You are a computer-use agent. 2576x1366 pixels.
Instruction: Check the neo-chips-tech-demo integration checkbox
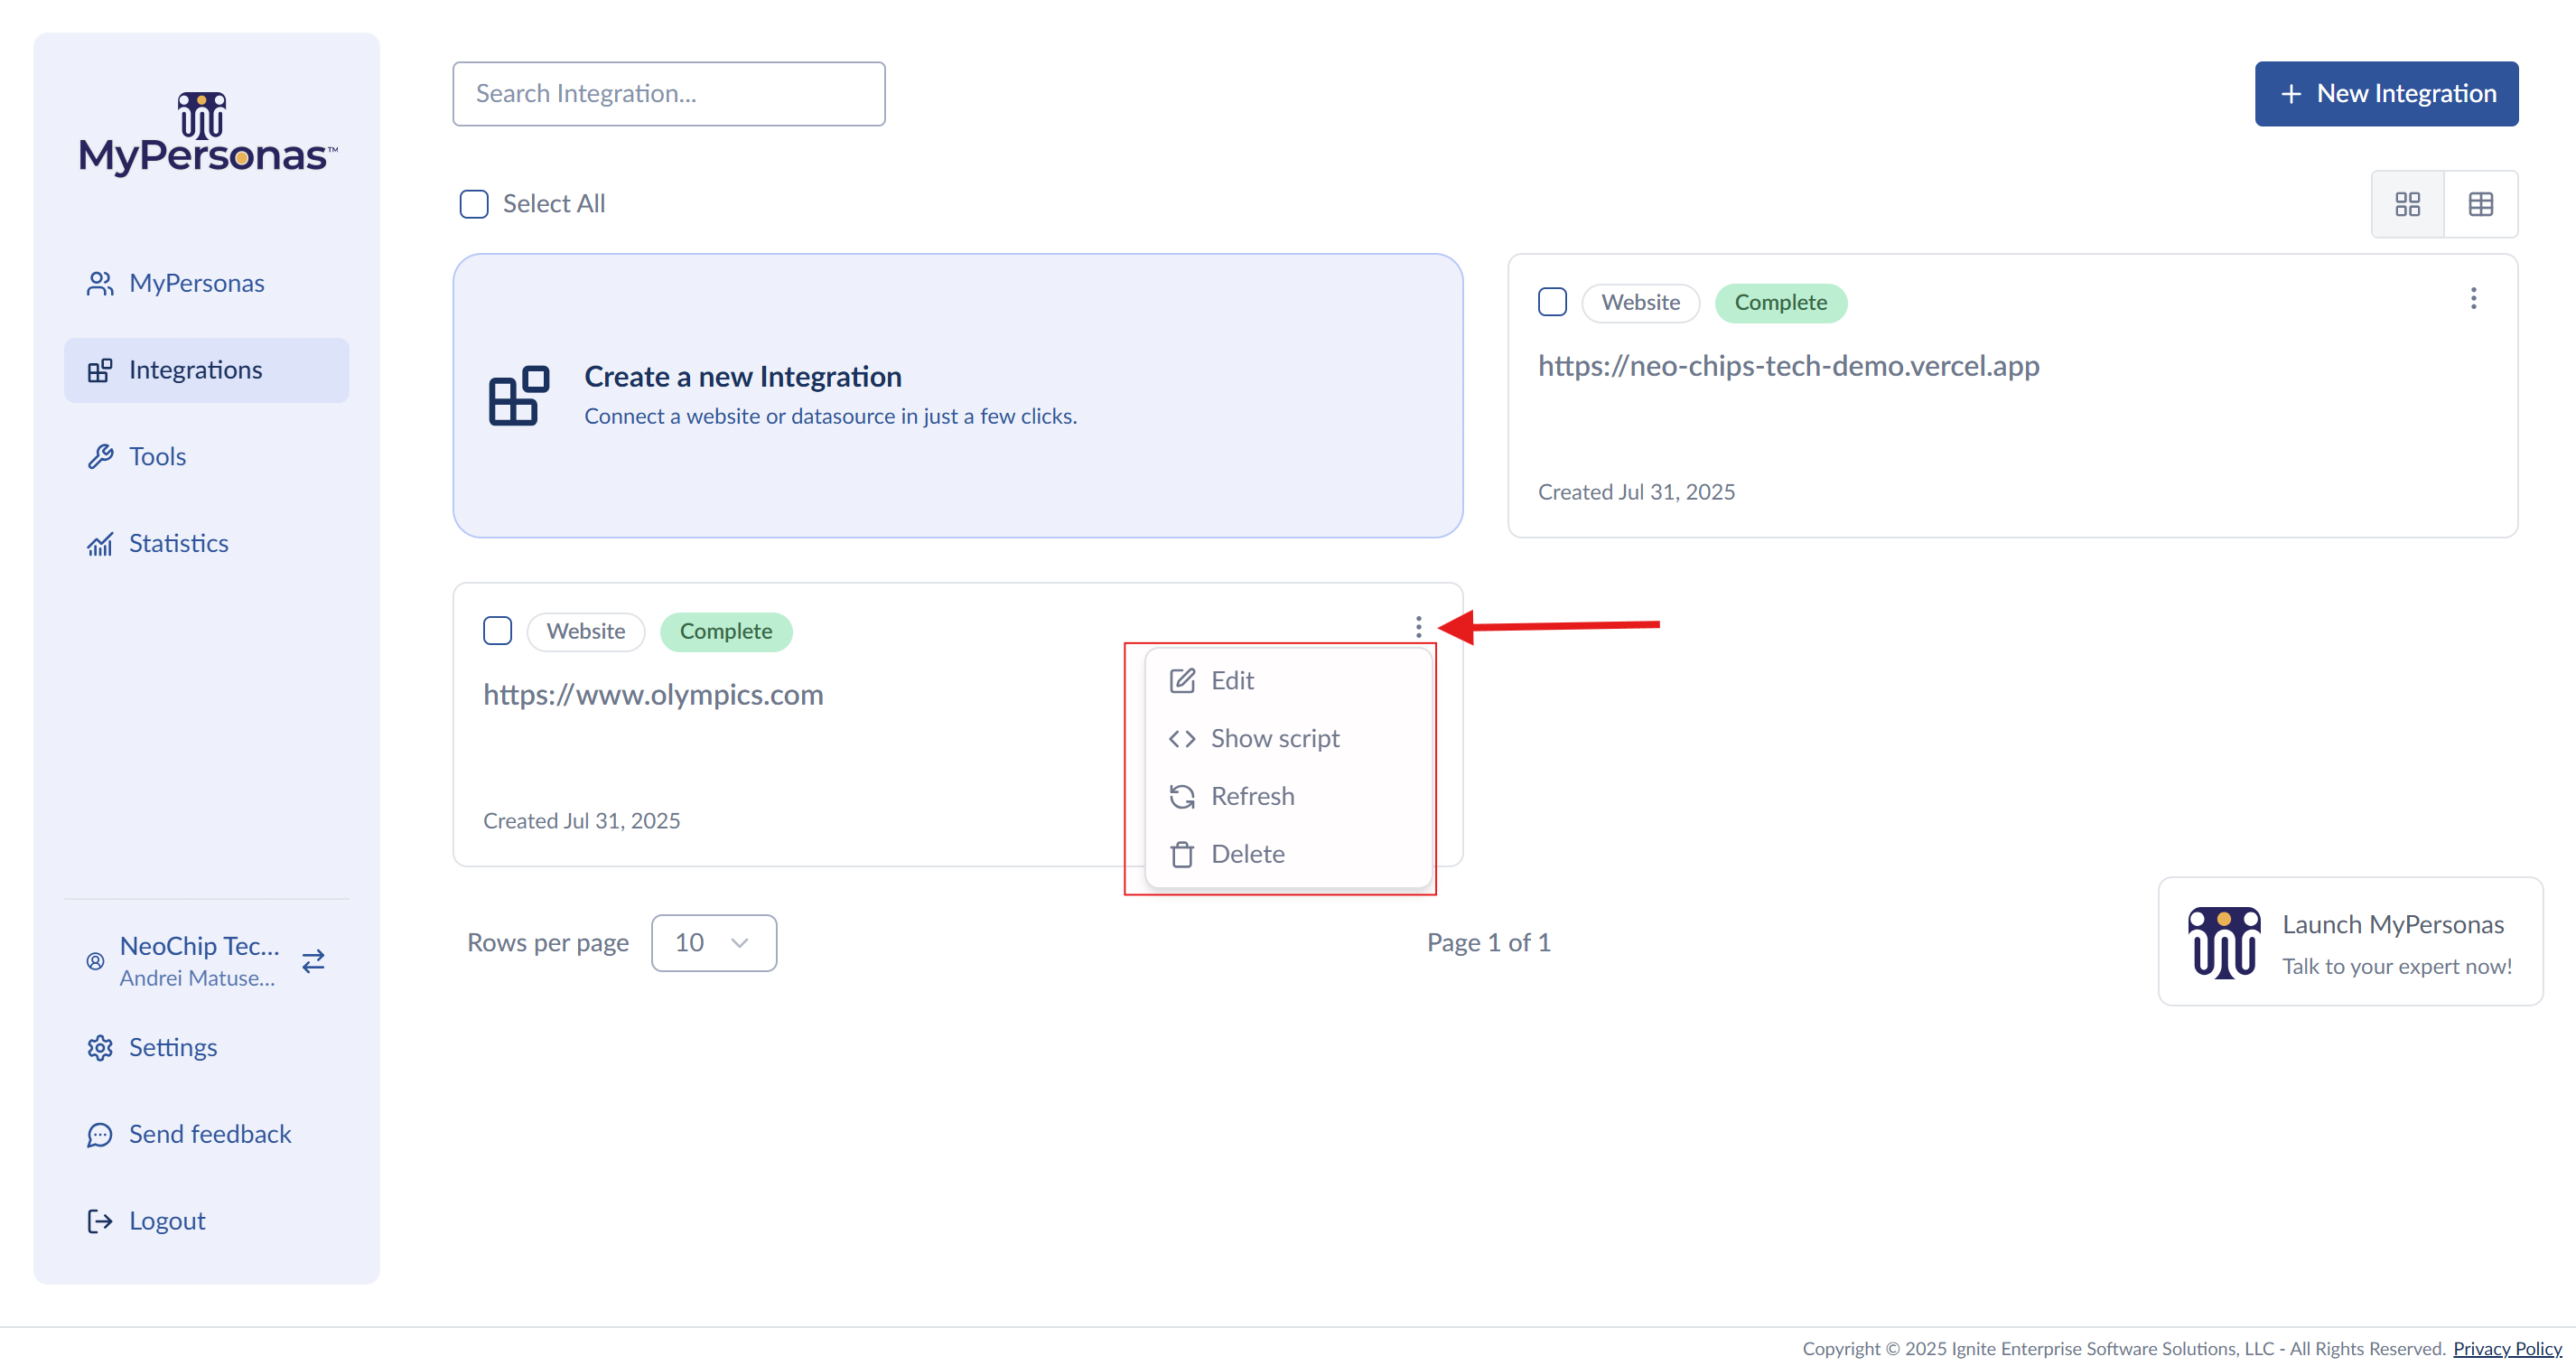1552,302
